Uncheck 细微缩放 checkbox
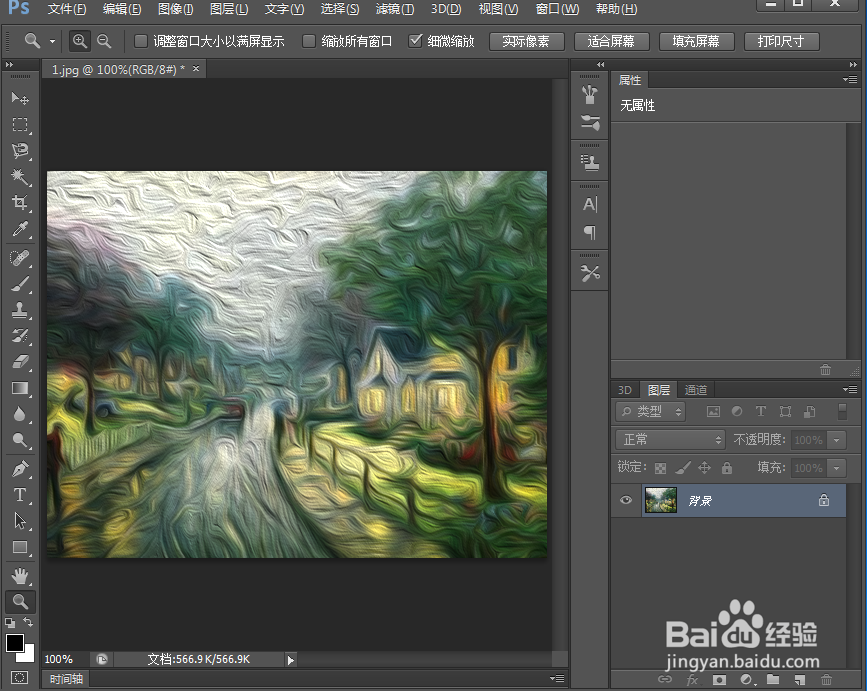The image size is (867, 691). tap(415, 41)
